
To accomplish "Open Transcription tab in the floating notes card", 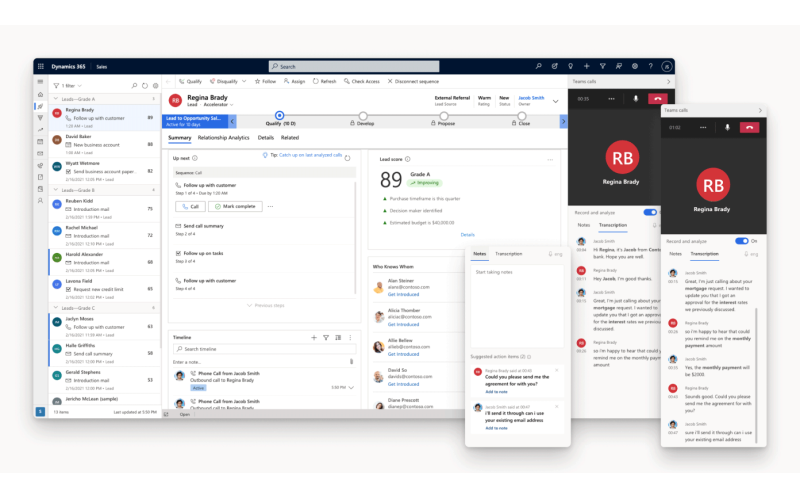I will pos(509,254).
